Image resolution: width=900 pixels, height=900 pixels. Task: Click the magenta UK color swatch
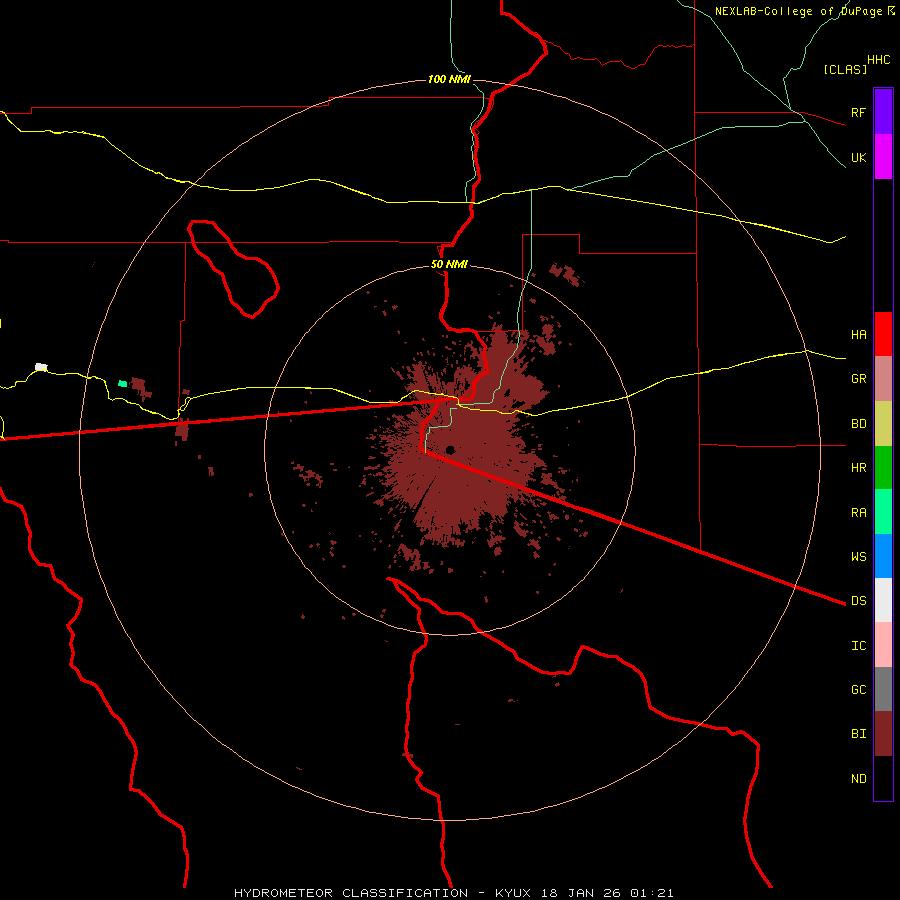click(883, 157)
